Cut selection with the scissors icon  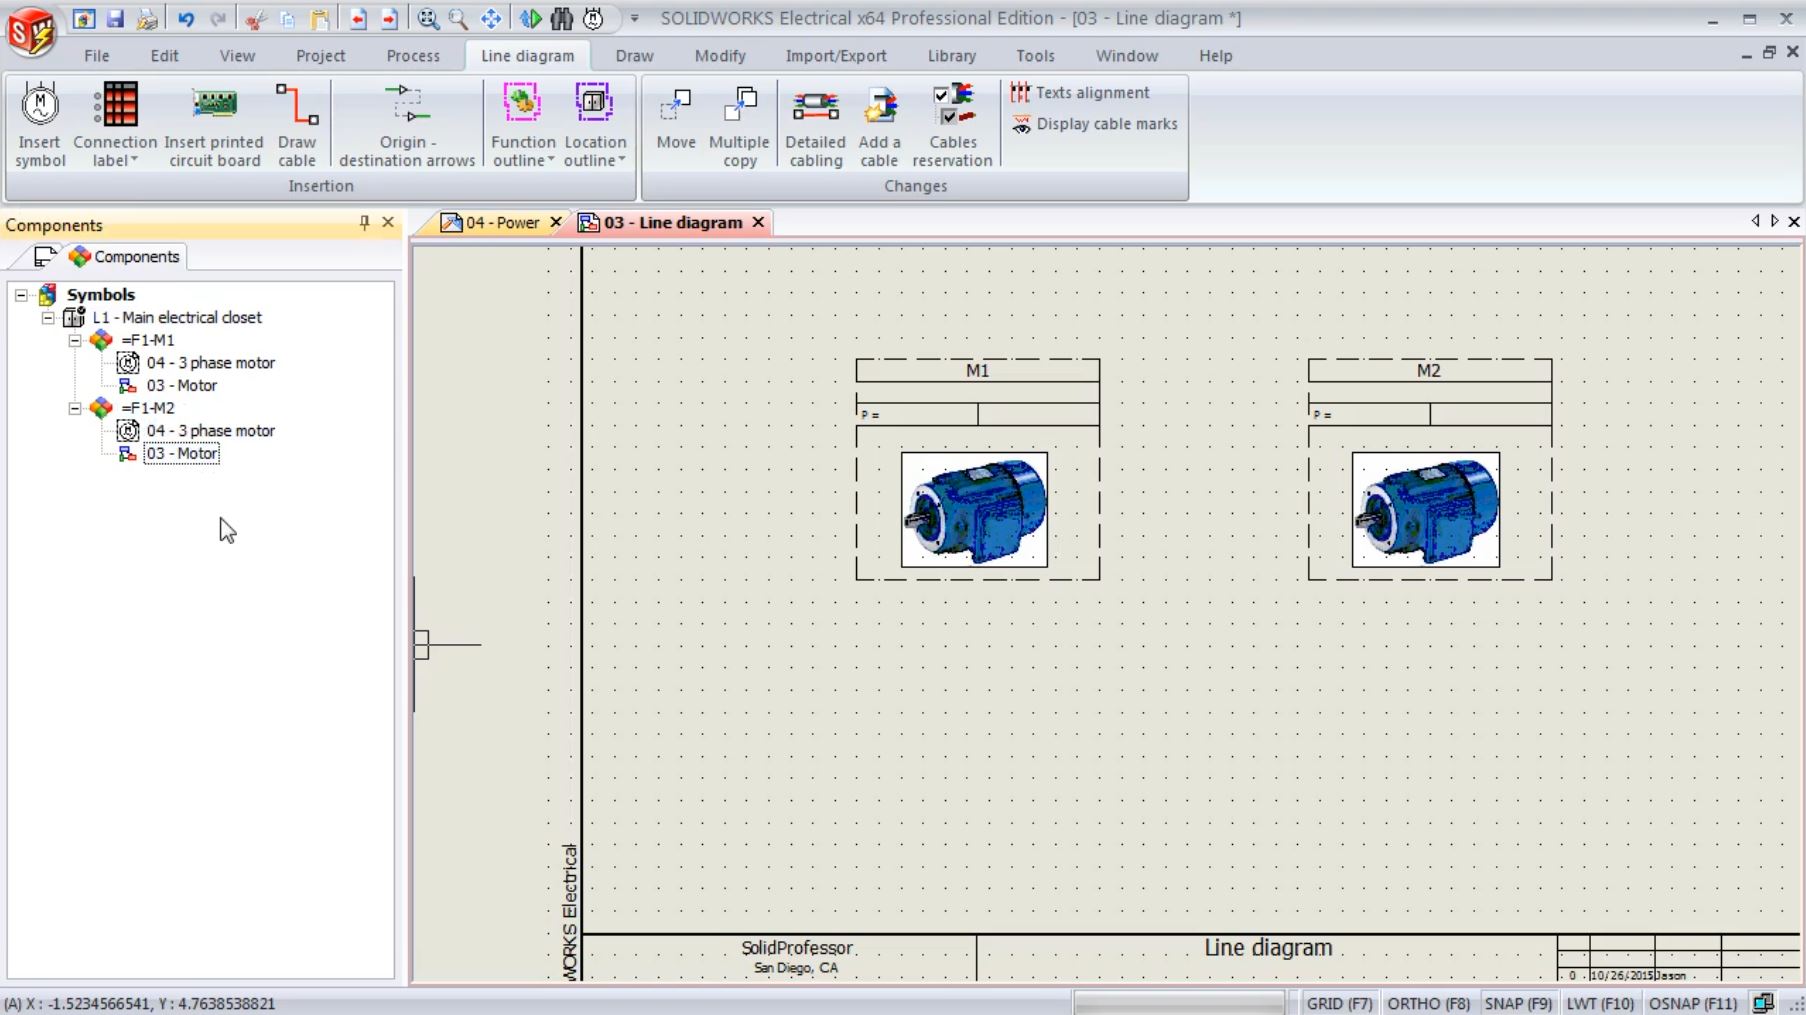click(255, 19)
